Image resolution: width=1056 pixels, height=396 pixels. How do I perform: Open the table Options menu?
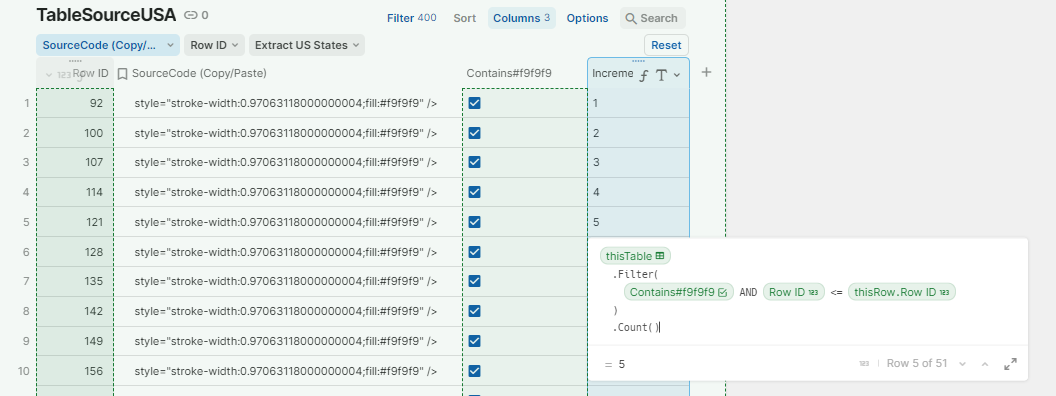coord(587,18)
